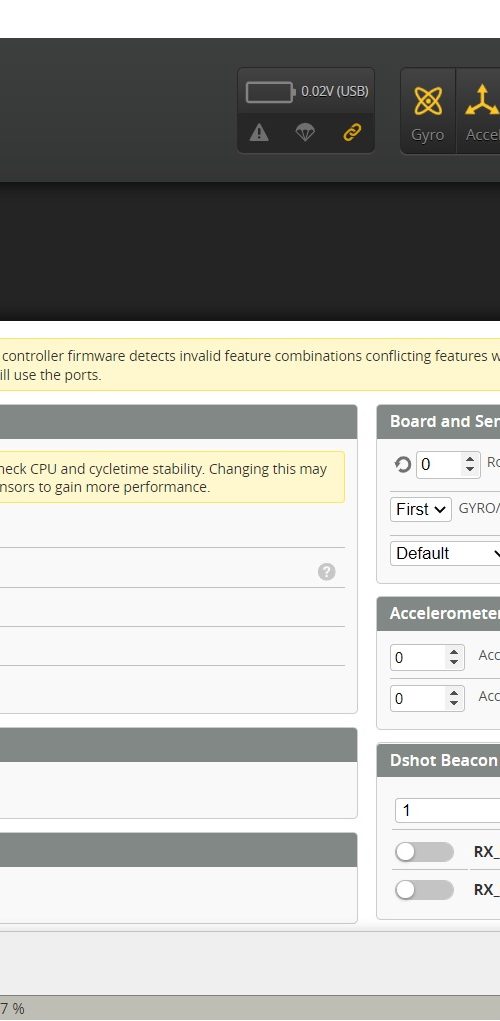
Task: Click the failsafe parachute icon
Action: [305, 133]
